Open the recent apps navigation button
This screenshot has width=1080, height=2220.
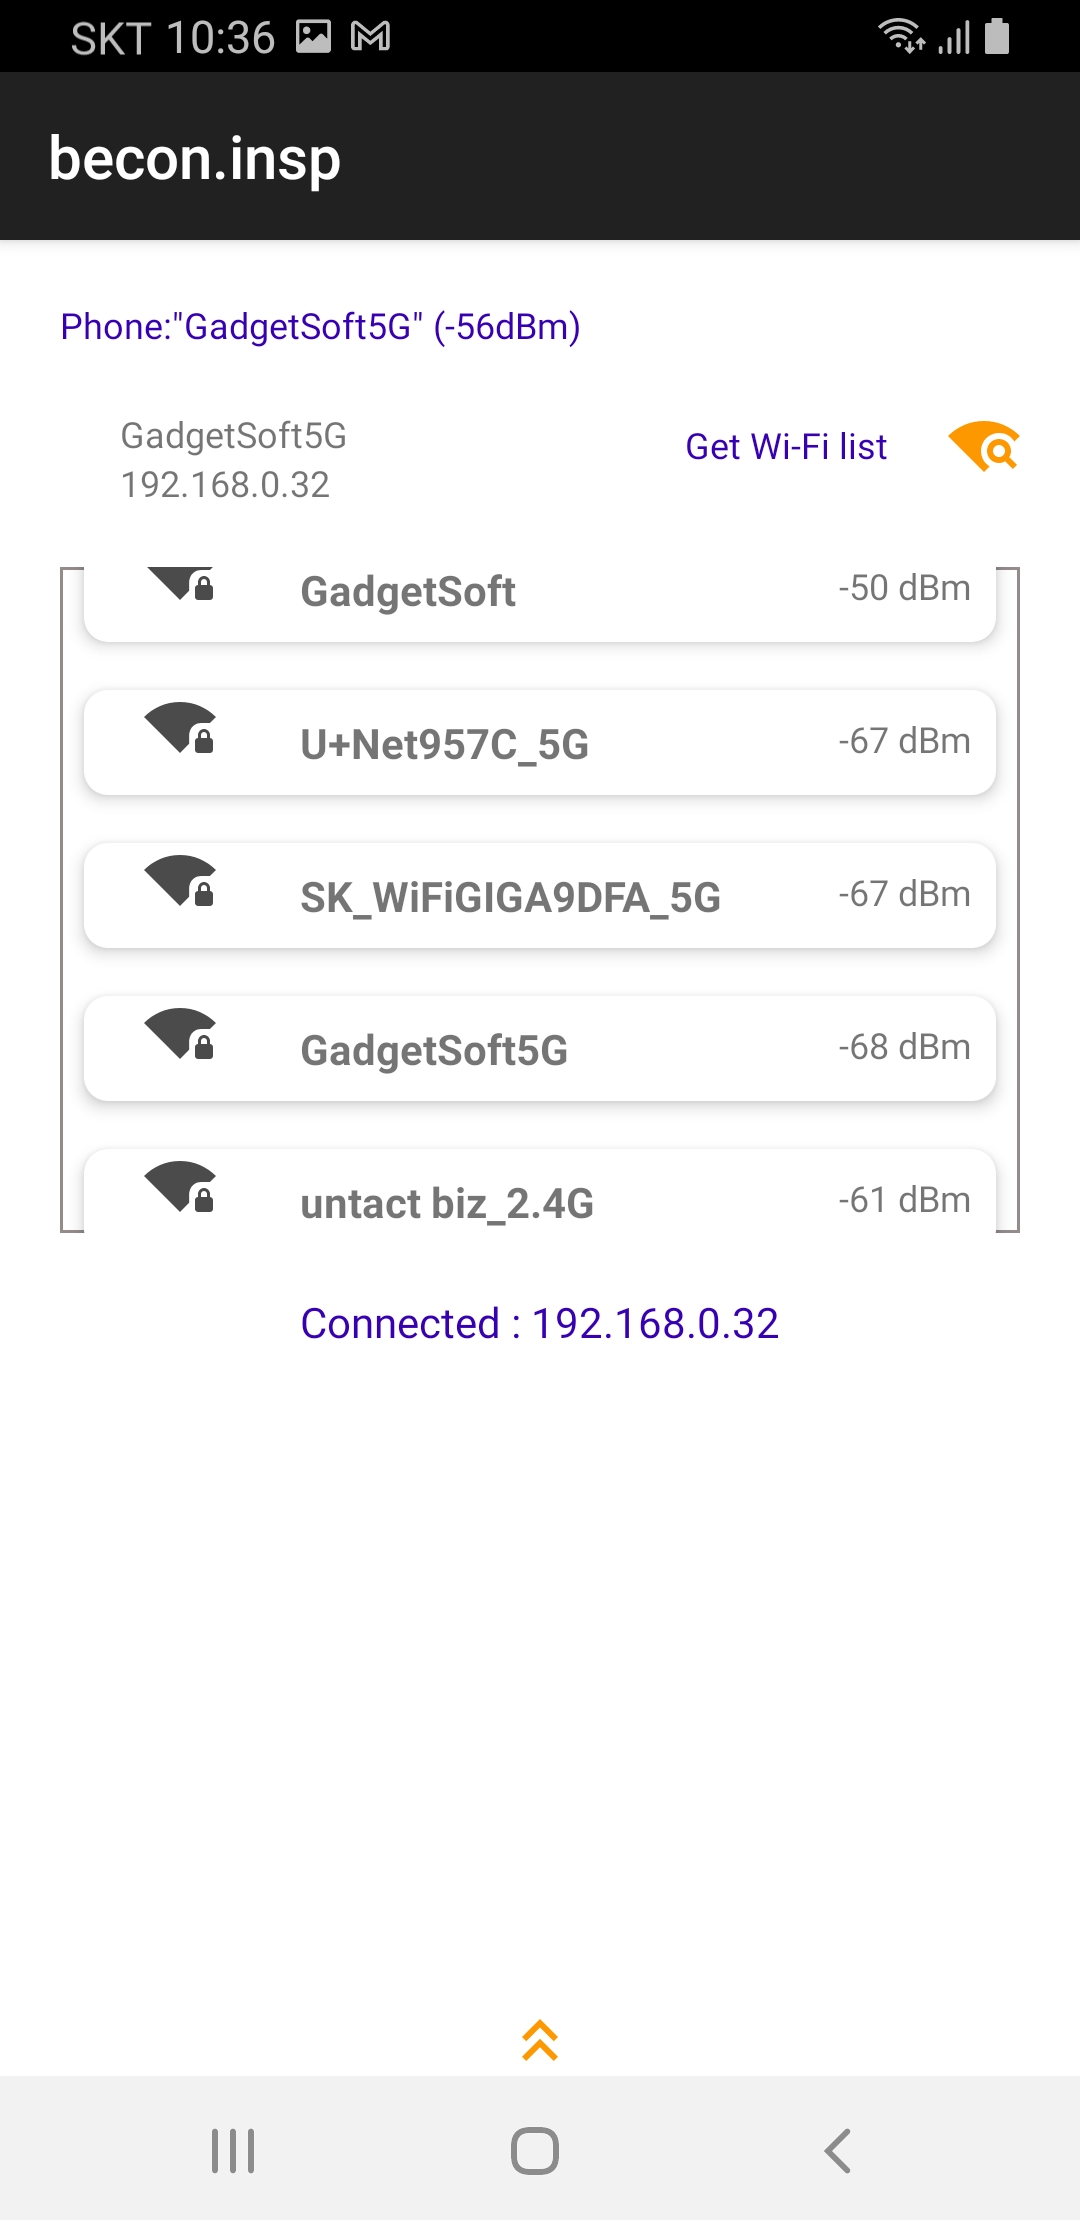(233, 2150)
